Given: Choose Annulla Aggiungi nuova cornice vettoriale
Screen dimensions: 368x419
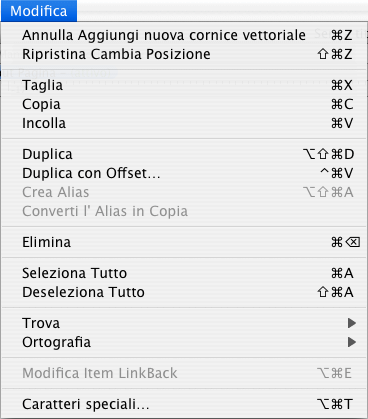Looking at the screenshot, I should coord(184,35).
